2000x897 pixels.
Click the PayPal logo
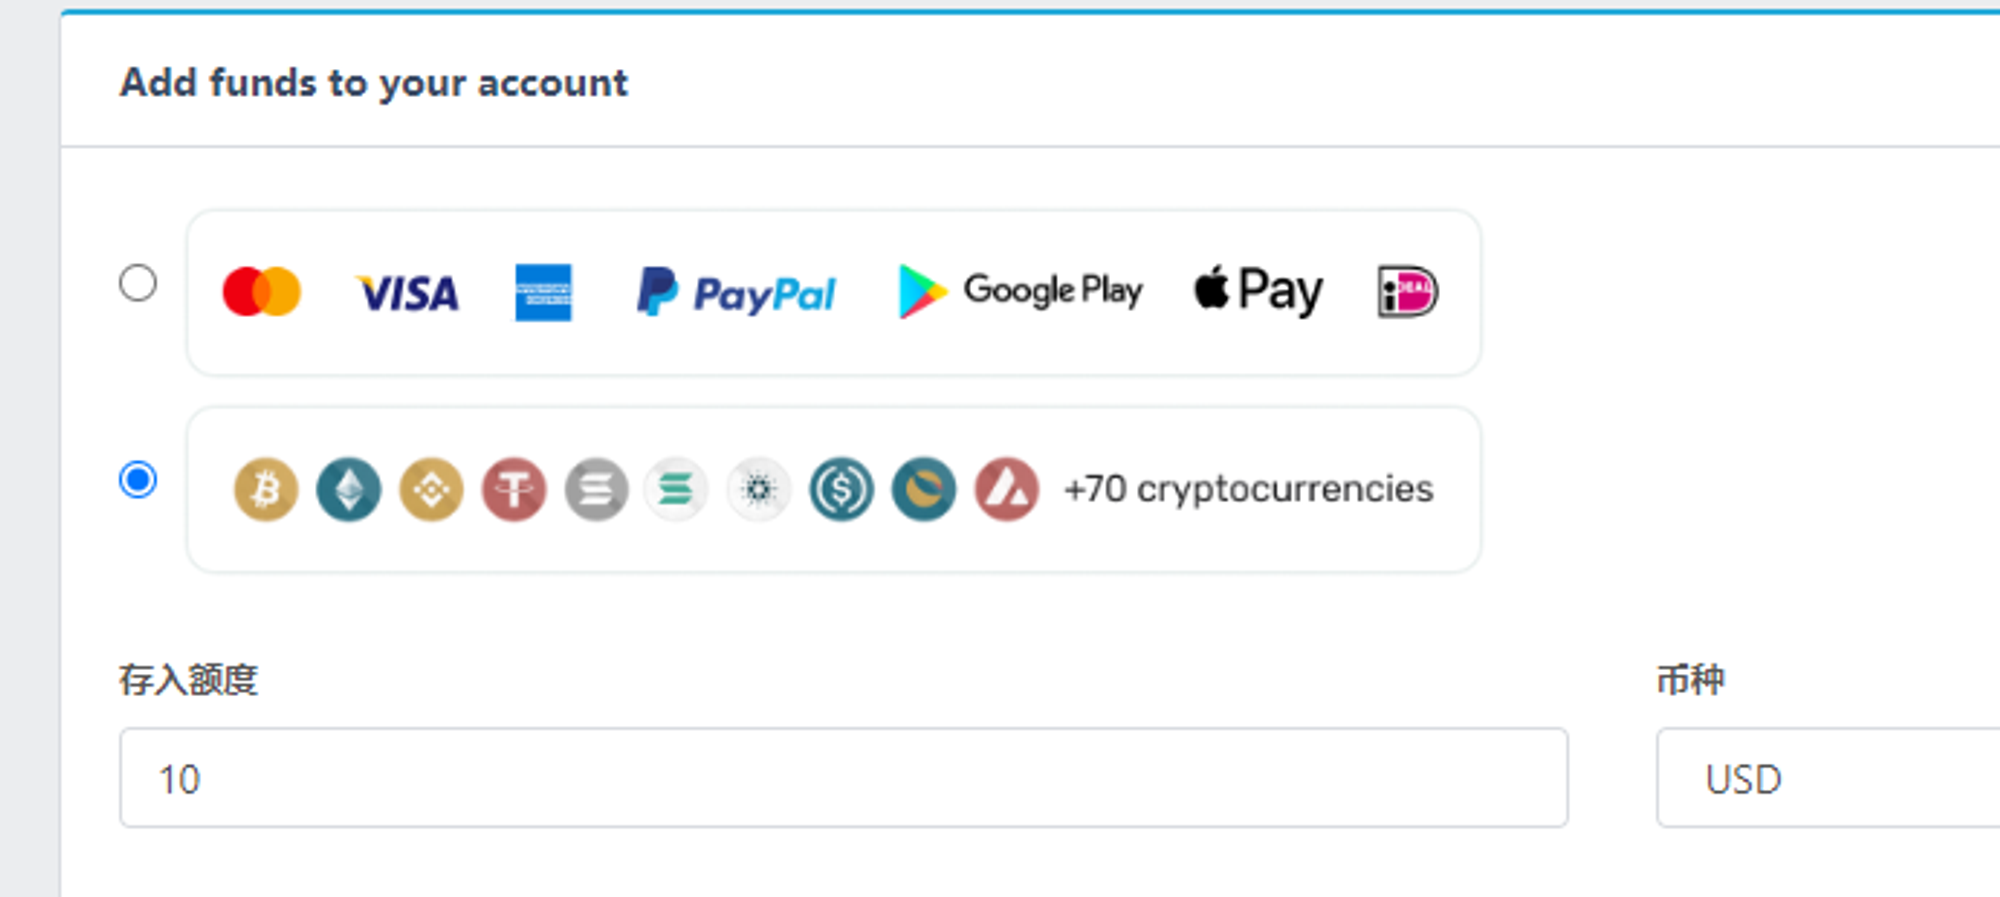(x=736, y=293)
